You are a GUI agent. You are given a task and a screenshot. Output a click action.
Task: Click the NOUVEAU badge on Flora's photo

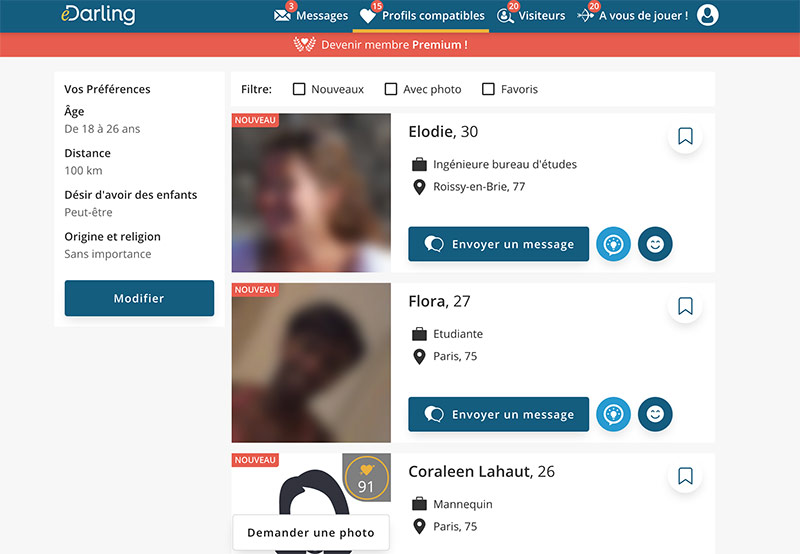(255, 290)
